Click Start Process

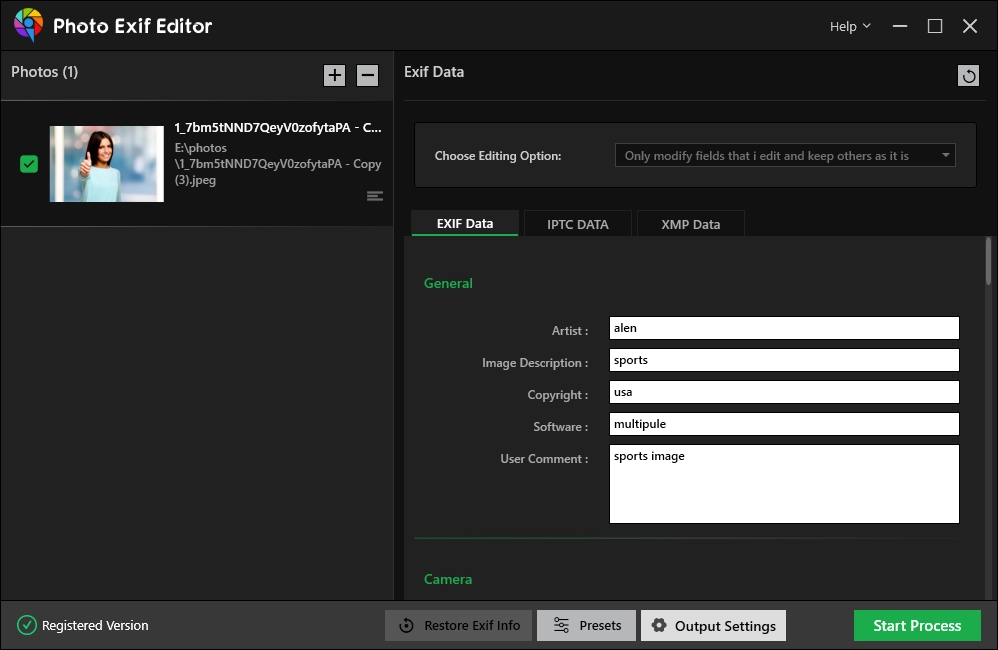point(917,625)
